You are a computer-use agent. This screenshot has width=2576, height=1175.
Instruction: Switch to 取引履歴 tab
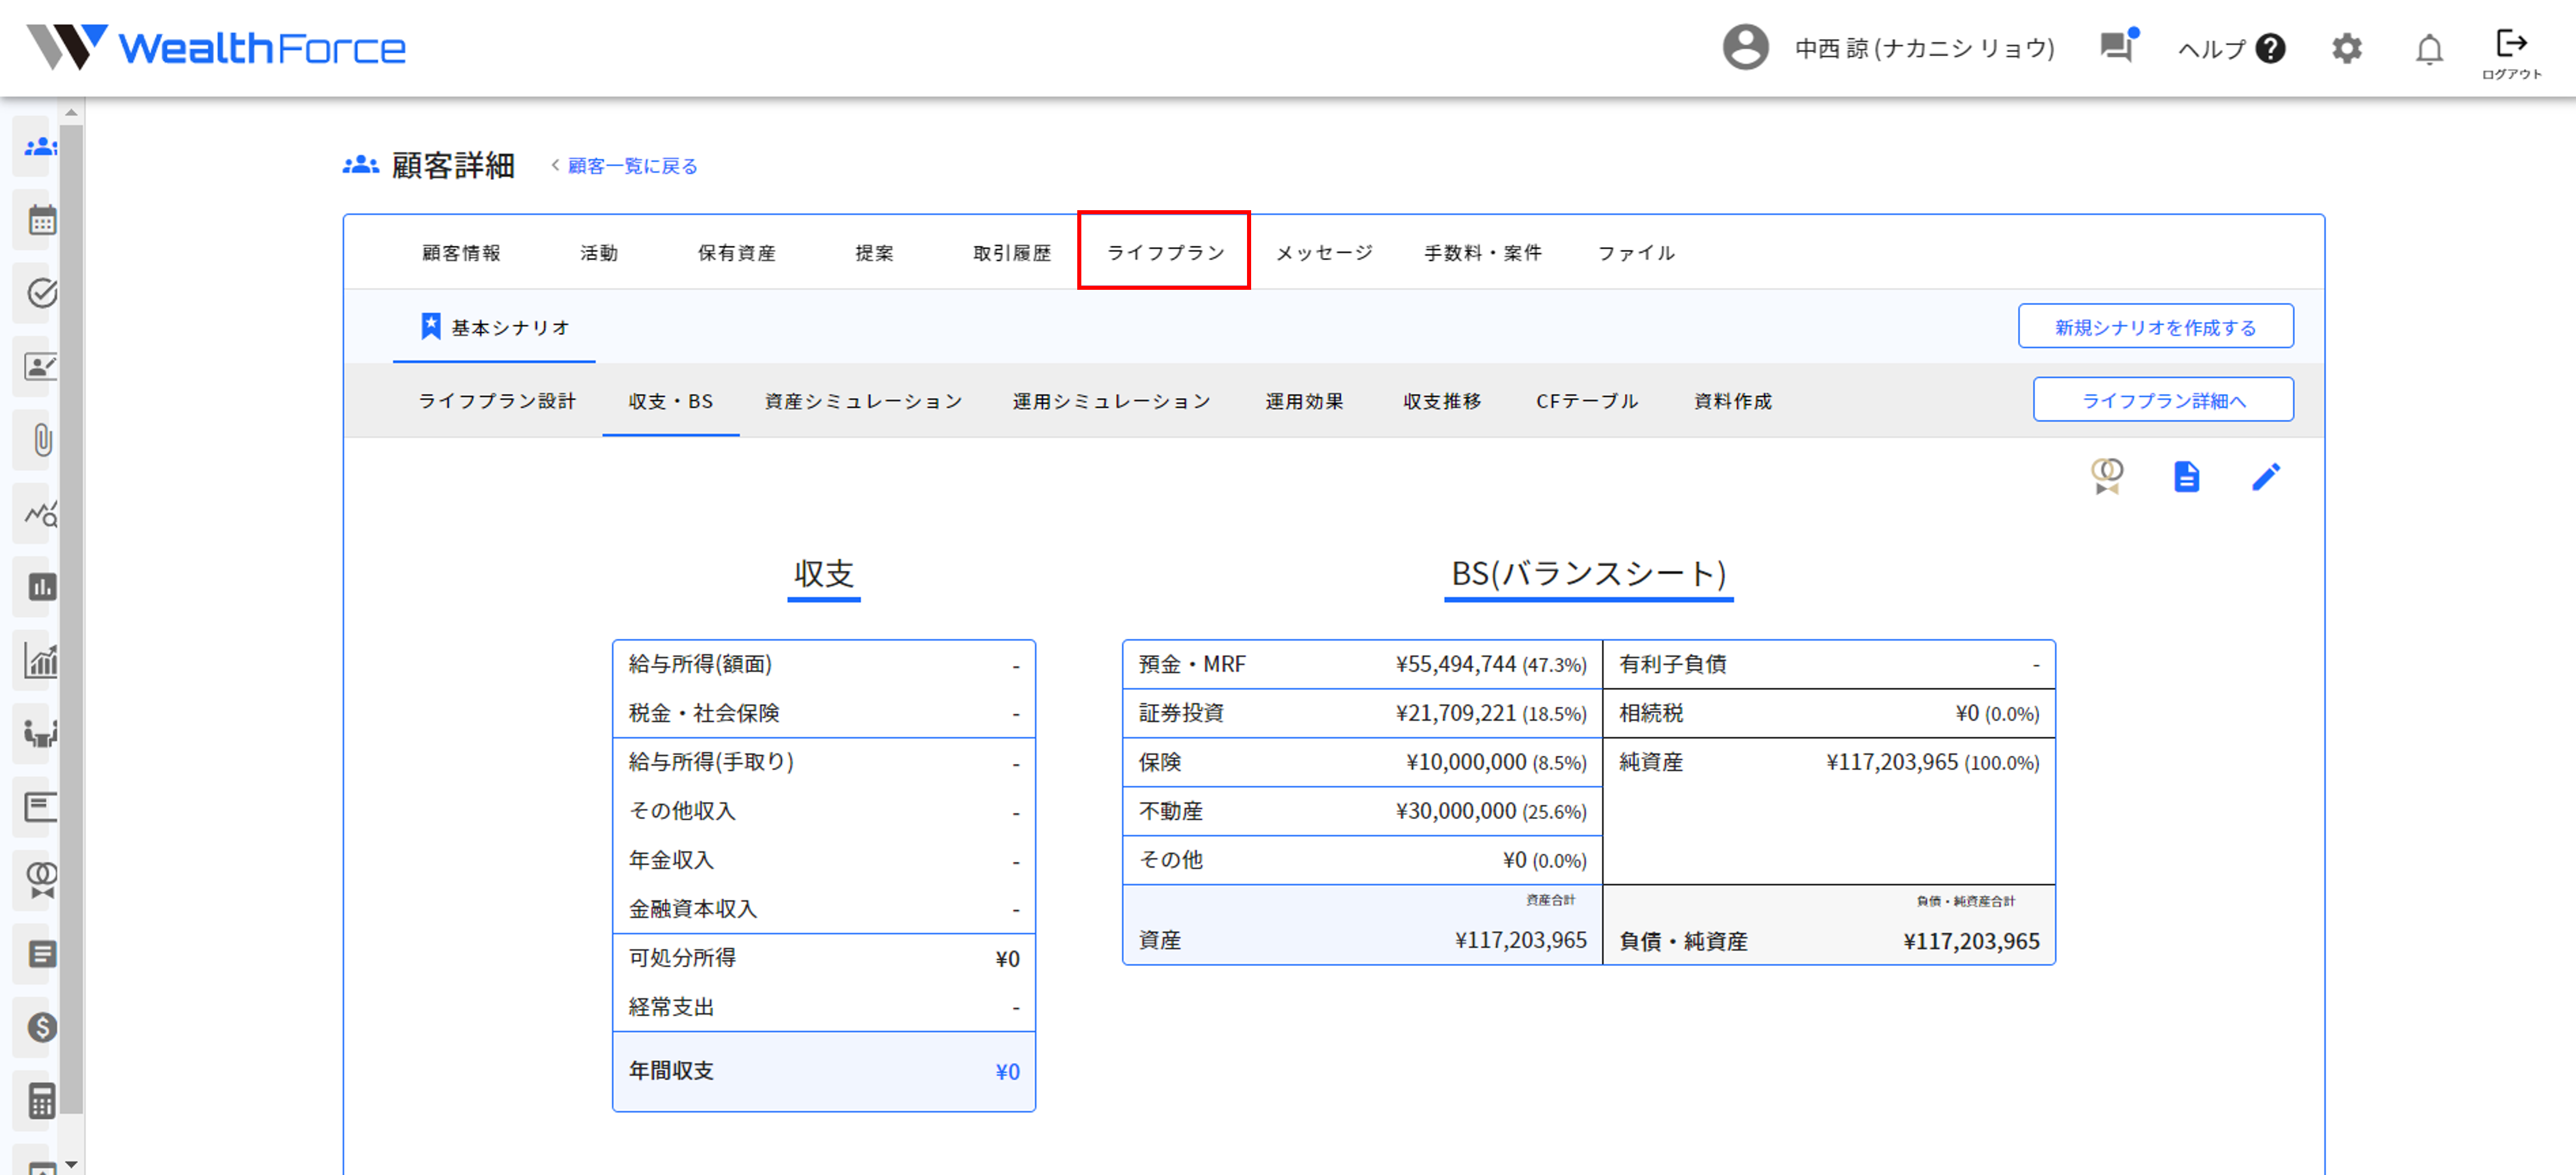pyautogui.click(x=1012, y=253)
